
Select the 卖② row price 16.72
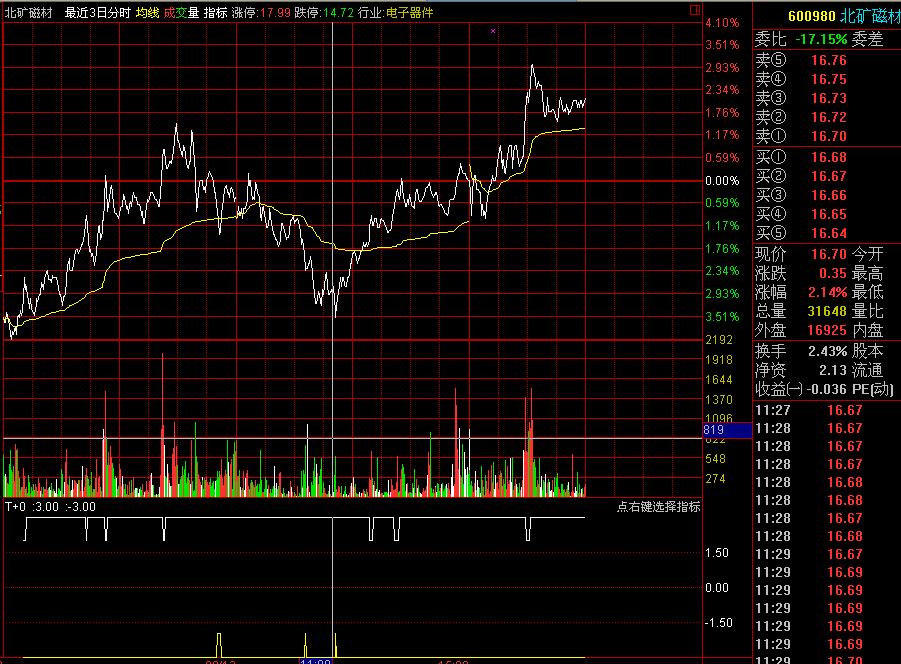(x=829, y=117)
